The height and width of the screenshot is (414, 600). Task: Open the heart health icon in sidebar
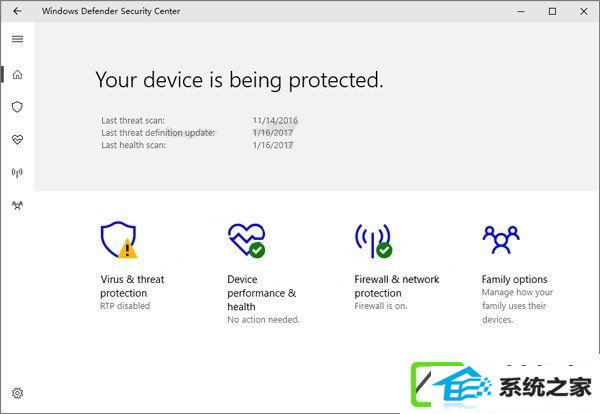[x=17, y=140]
